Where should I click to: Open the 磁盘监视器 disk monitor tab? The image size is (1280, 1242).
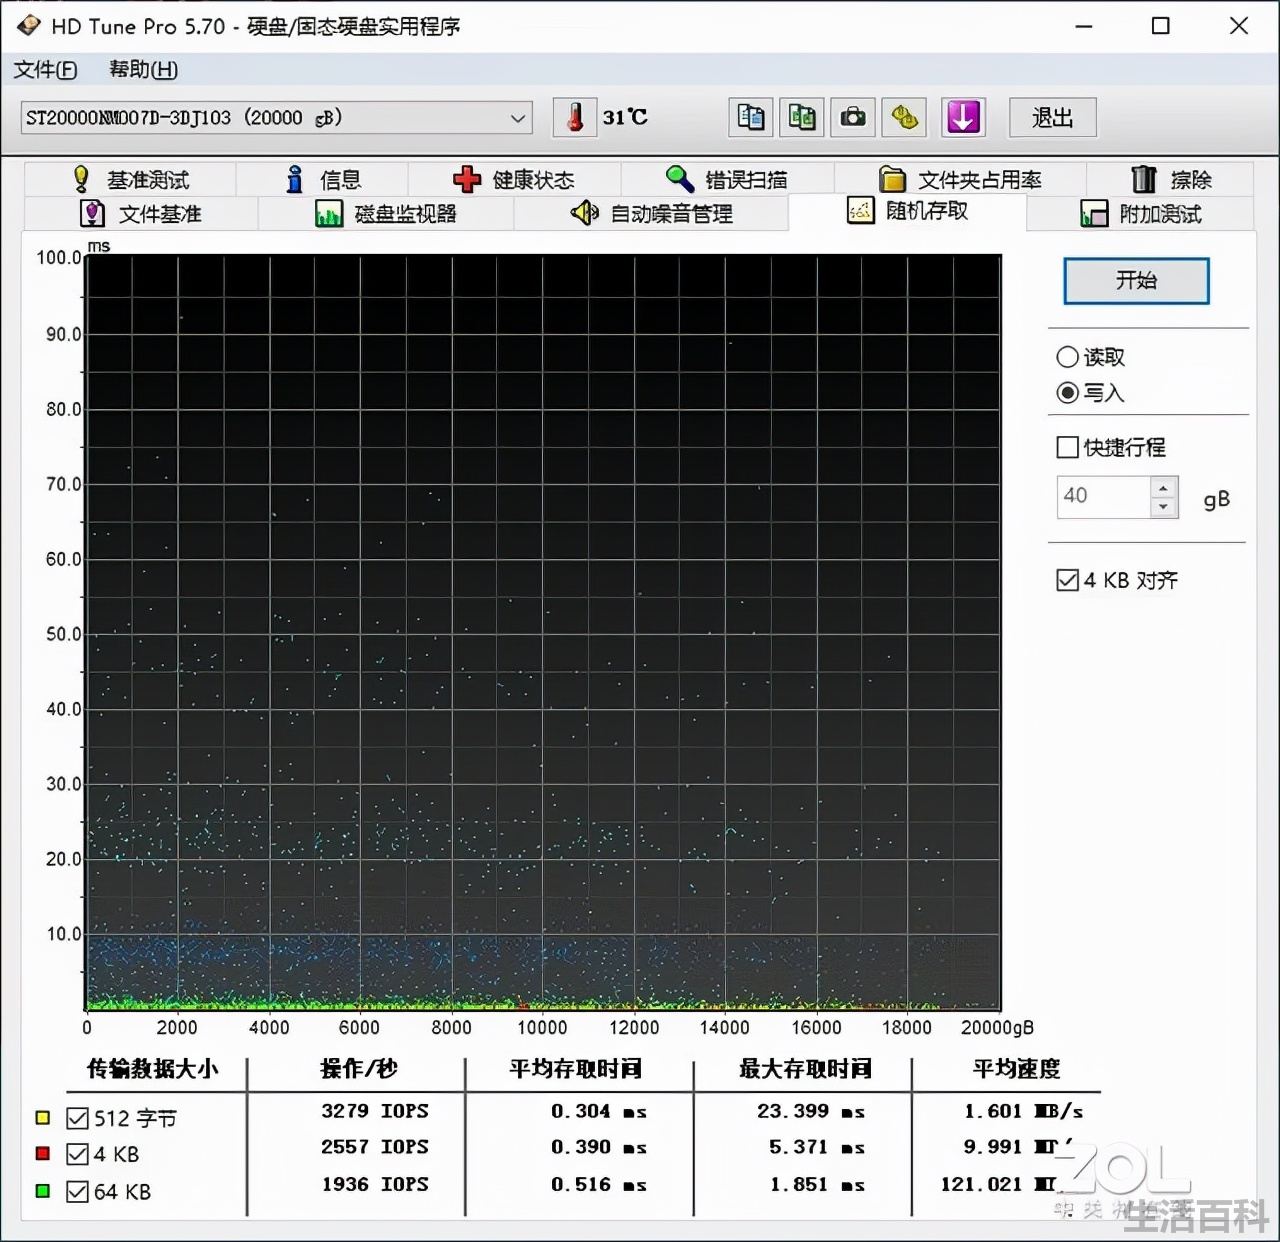coord(386,214)
